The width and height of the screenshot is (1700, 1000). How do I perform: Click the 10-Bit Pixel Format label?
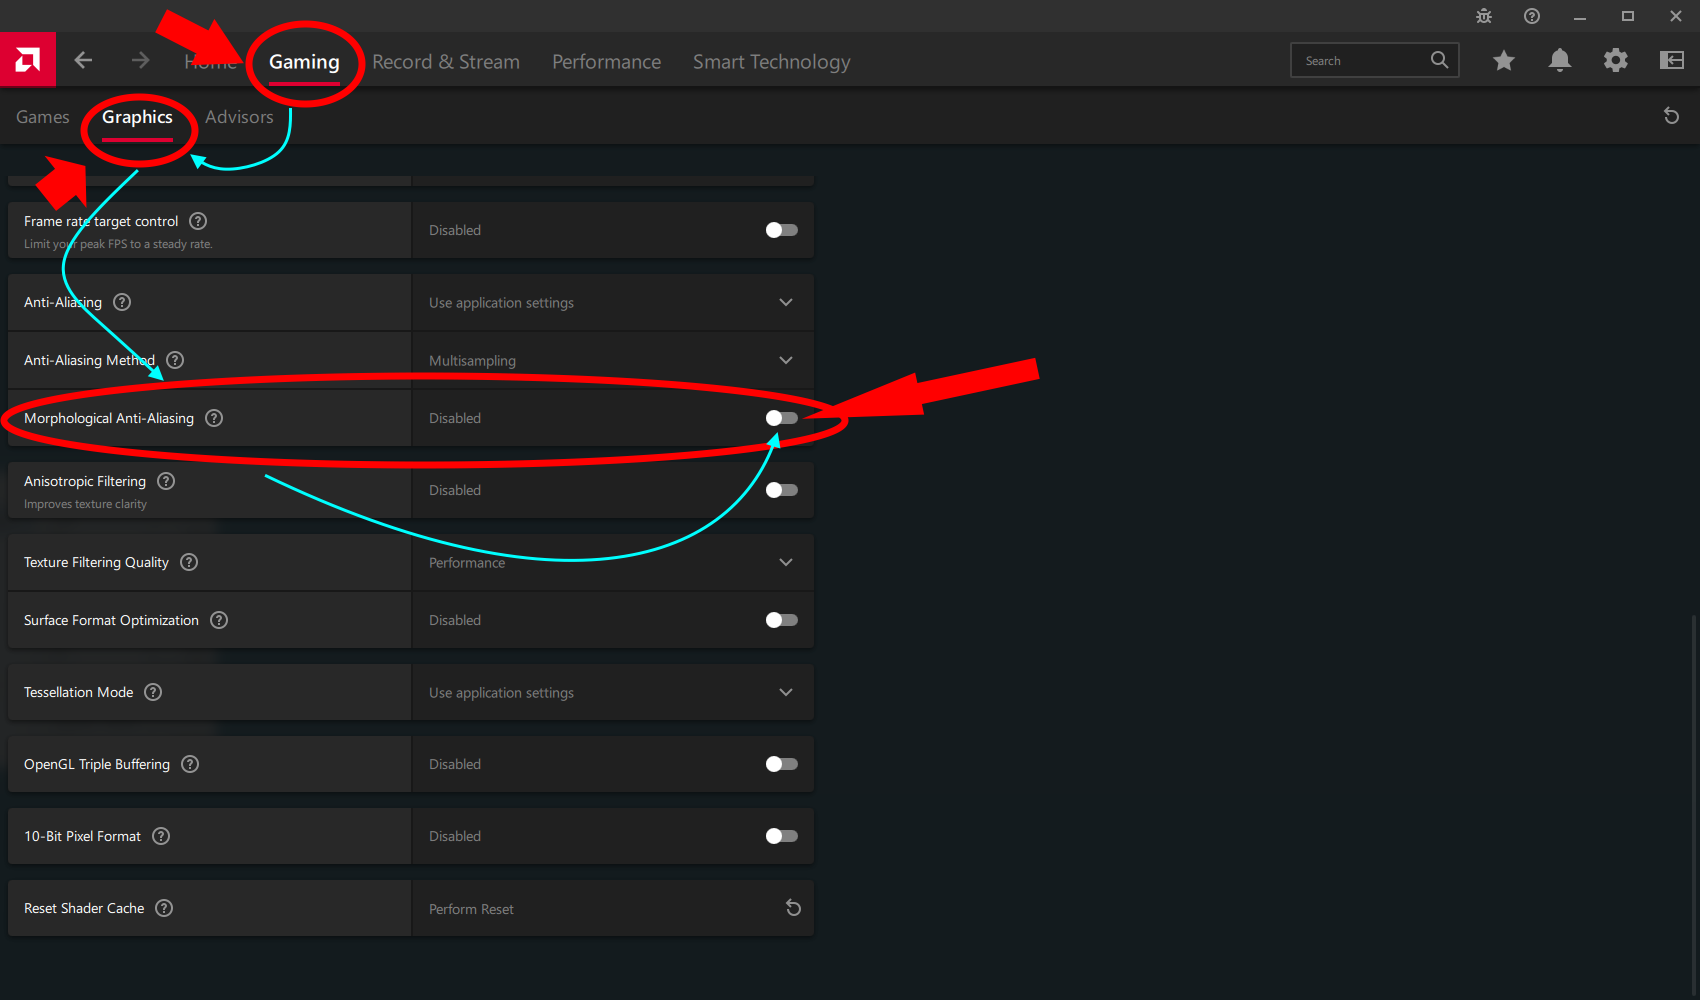click(82, 836)
